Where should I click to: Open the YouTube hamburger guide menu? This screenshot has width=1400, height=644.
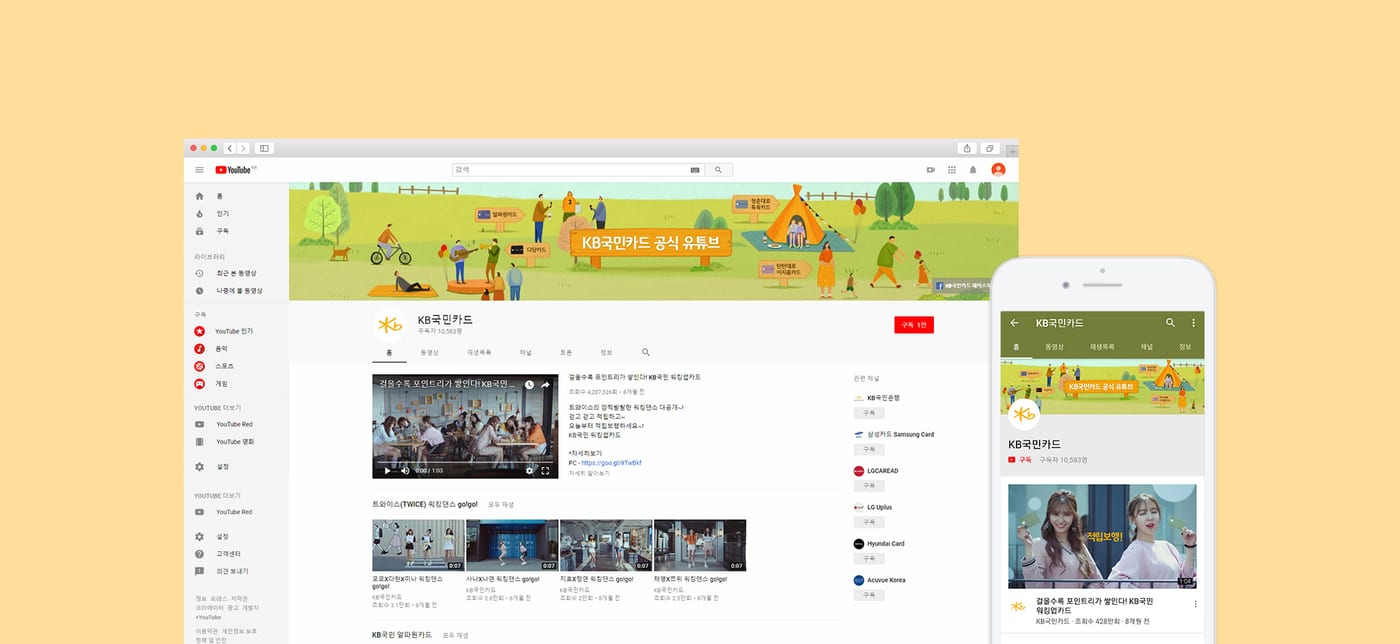coord(199,170)
